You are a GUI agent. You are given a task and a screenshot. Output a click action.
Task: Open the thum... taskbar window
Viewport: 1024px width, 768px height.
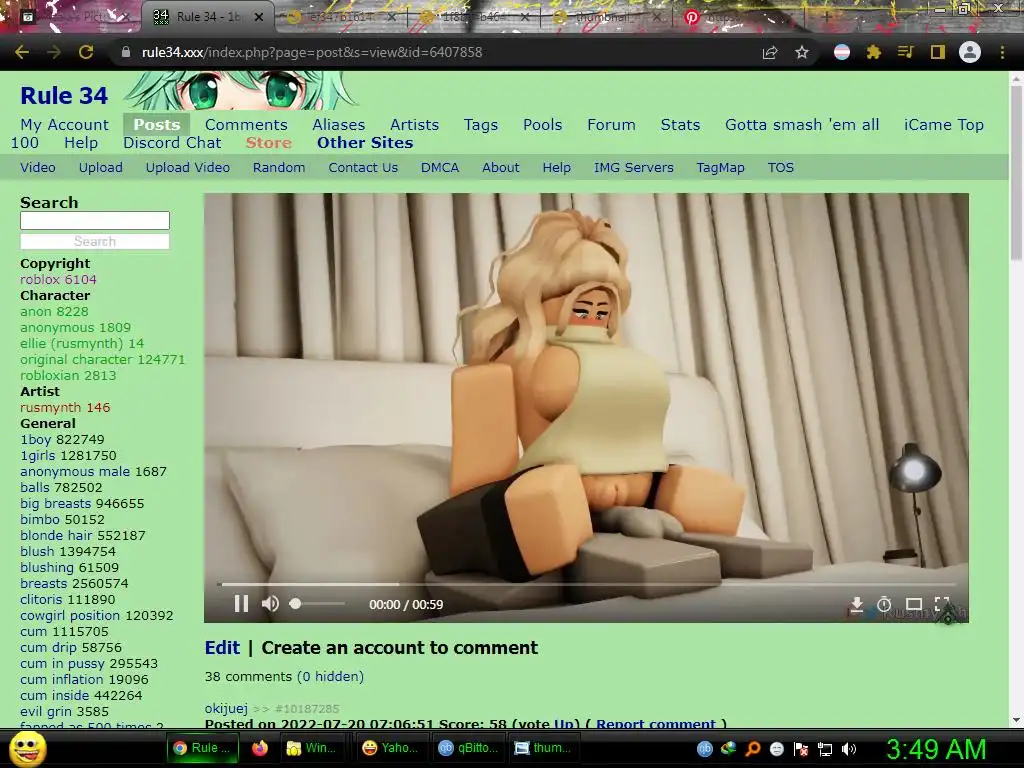pos(543,748)
